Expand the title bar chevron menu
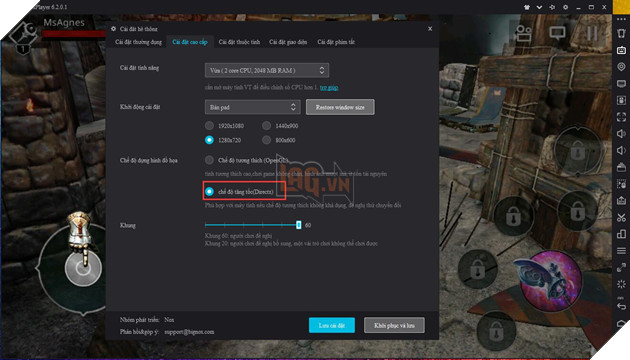This screenshot has width=630, height=360. [x=539, y=7]
